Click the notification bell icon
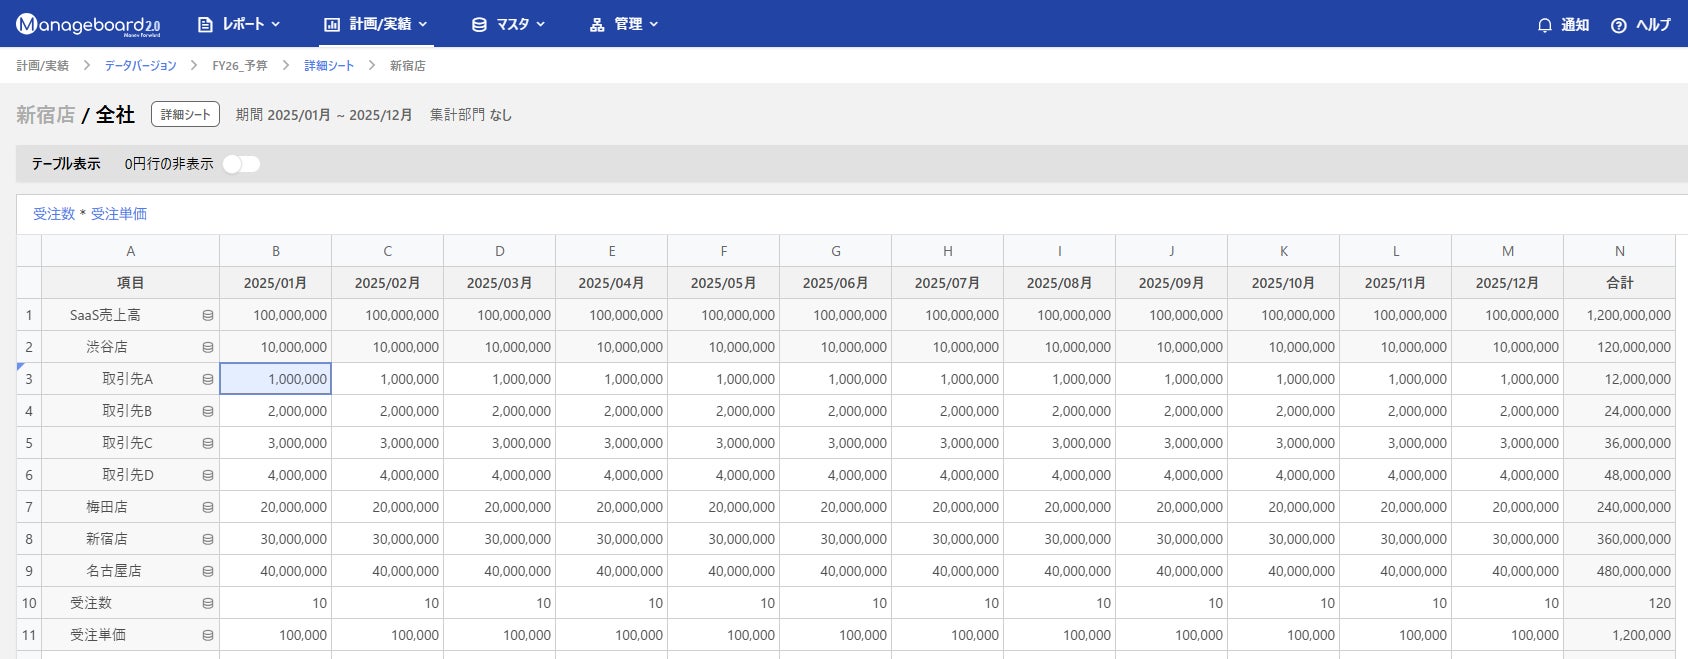Screen dimensions: 1688x659 [x=1544, y=25]
